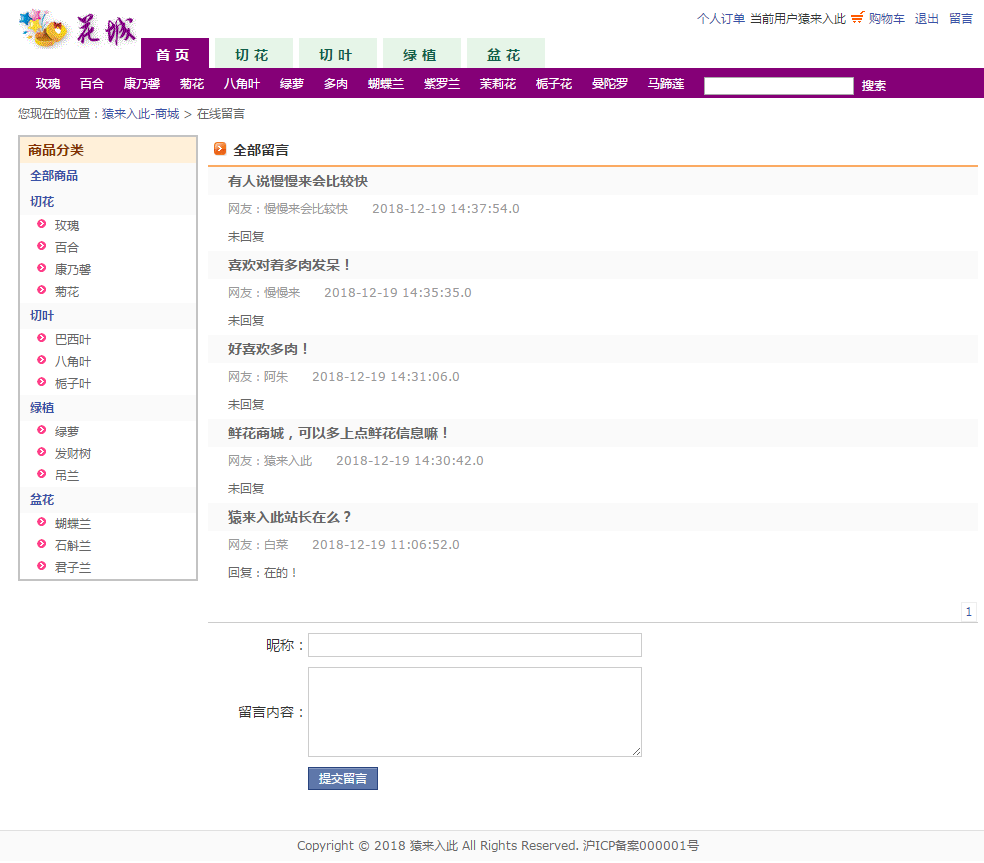Select 多肉 in the purple nav bar
Screen dimensions: 984x863
click(336, 83)
